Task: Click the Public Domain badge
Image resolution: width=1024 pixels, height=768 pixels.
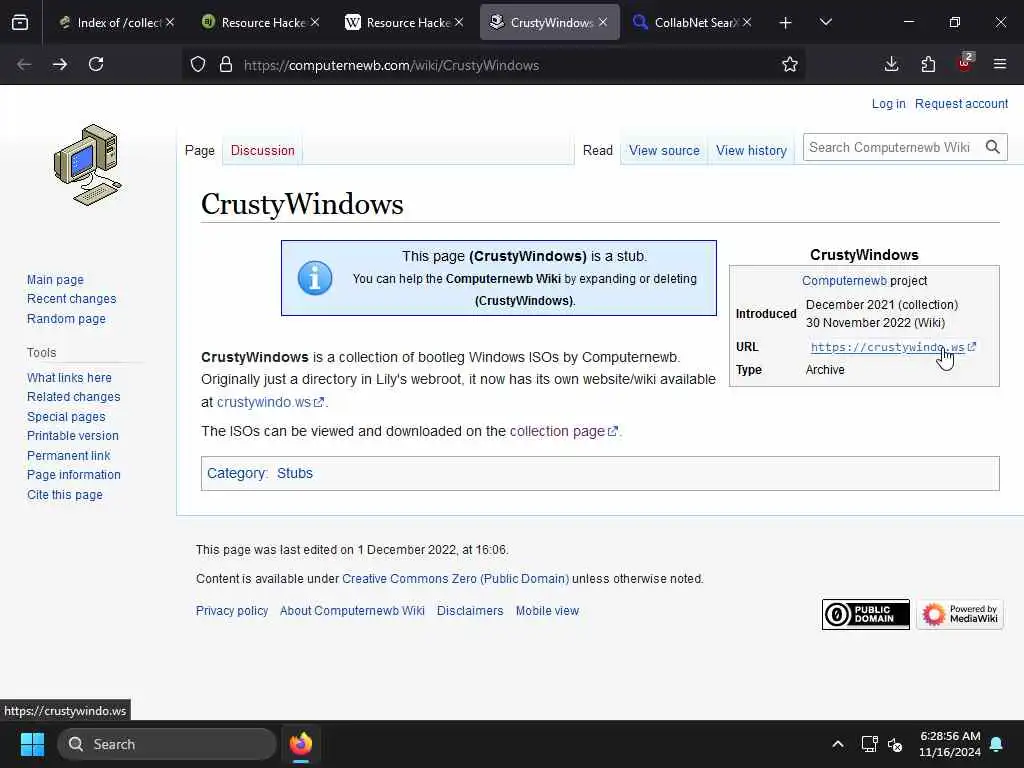Action: click(865, 614)
